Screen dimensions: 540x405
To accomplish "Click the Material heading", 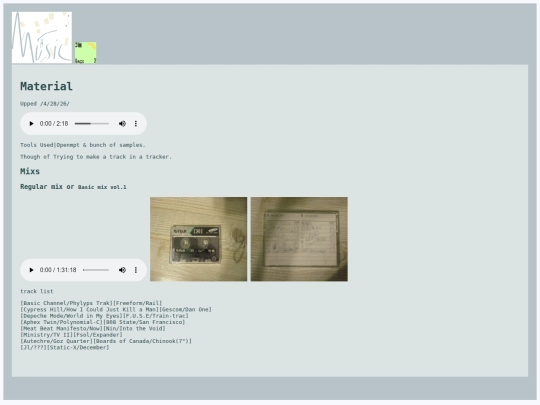I will click(x=46, y=86).
